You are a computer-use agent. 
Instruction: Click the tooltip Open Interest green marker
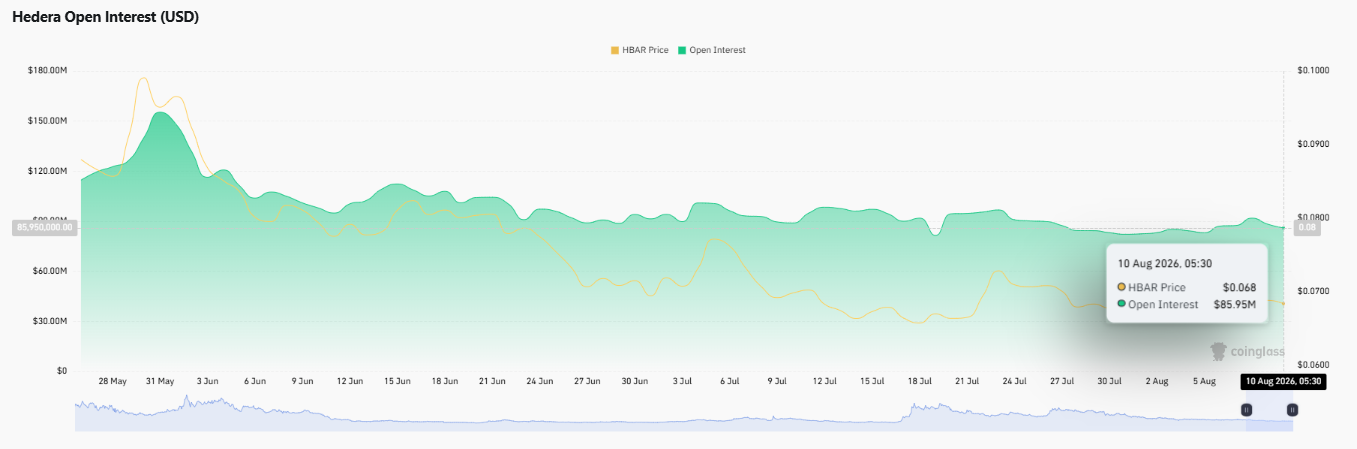pos(1122,304)
